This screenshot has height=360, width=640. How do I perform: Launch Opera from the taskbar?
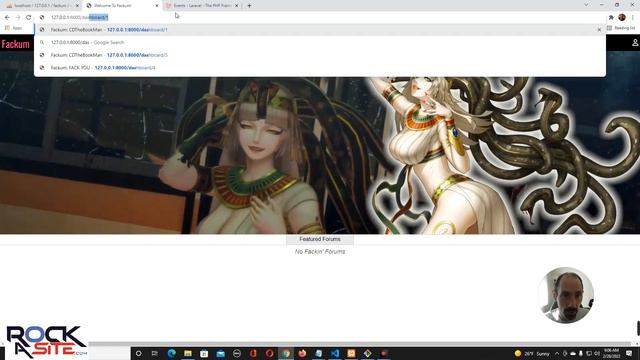pyautogui.click(x=269, y=353)
